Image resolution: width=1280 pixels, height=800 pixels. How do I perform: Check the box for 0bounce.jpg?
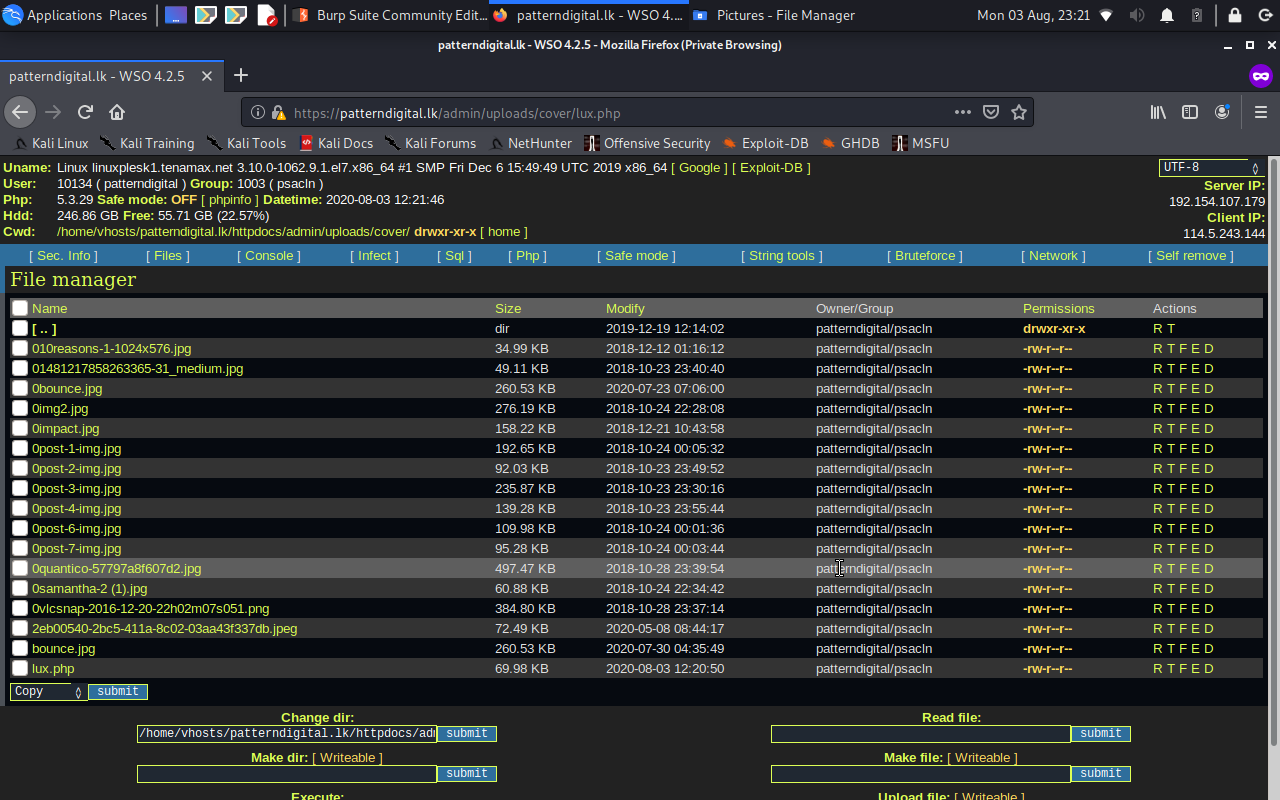pyautogui.click(x=20, y=388)
